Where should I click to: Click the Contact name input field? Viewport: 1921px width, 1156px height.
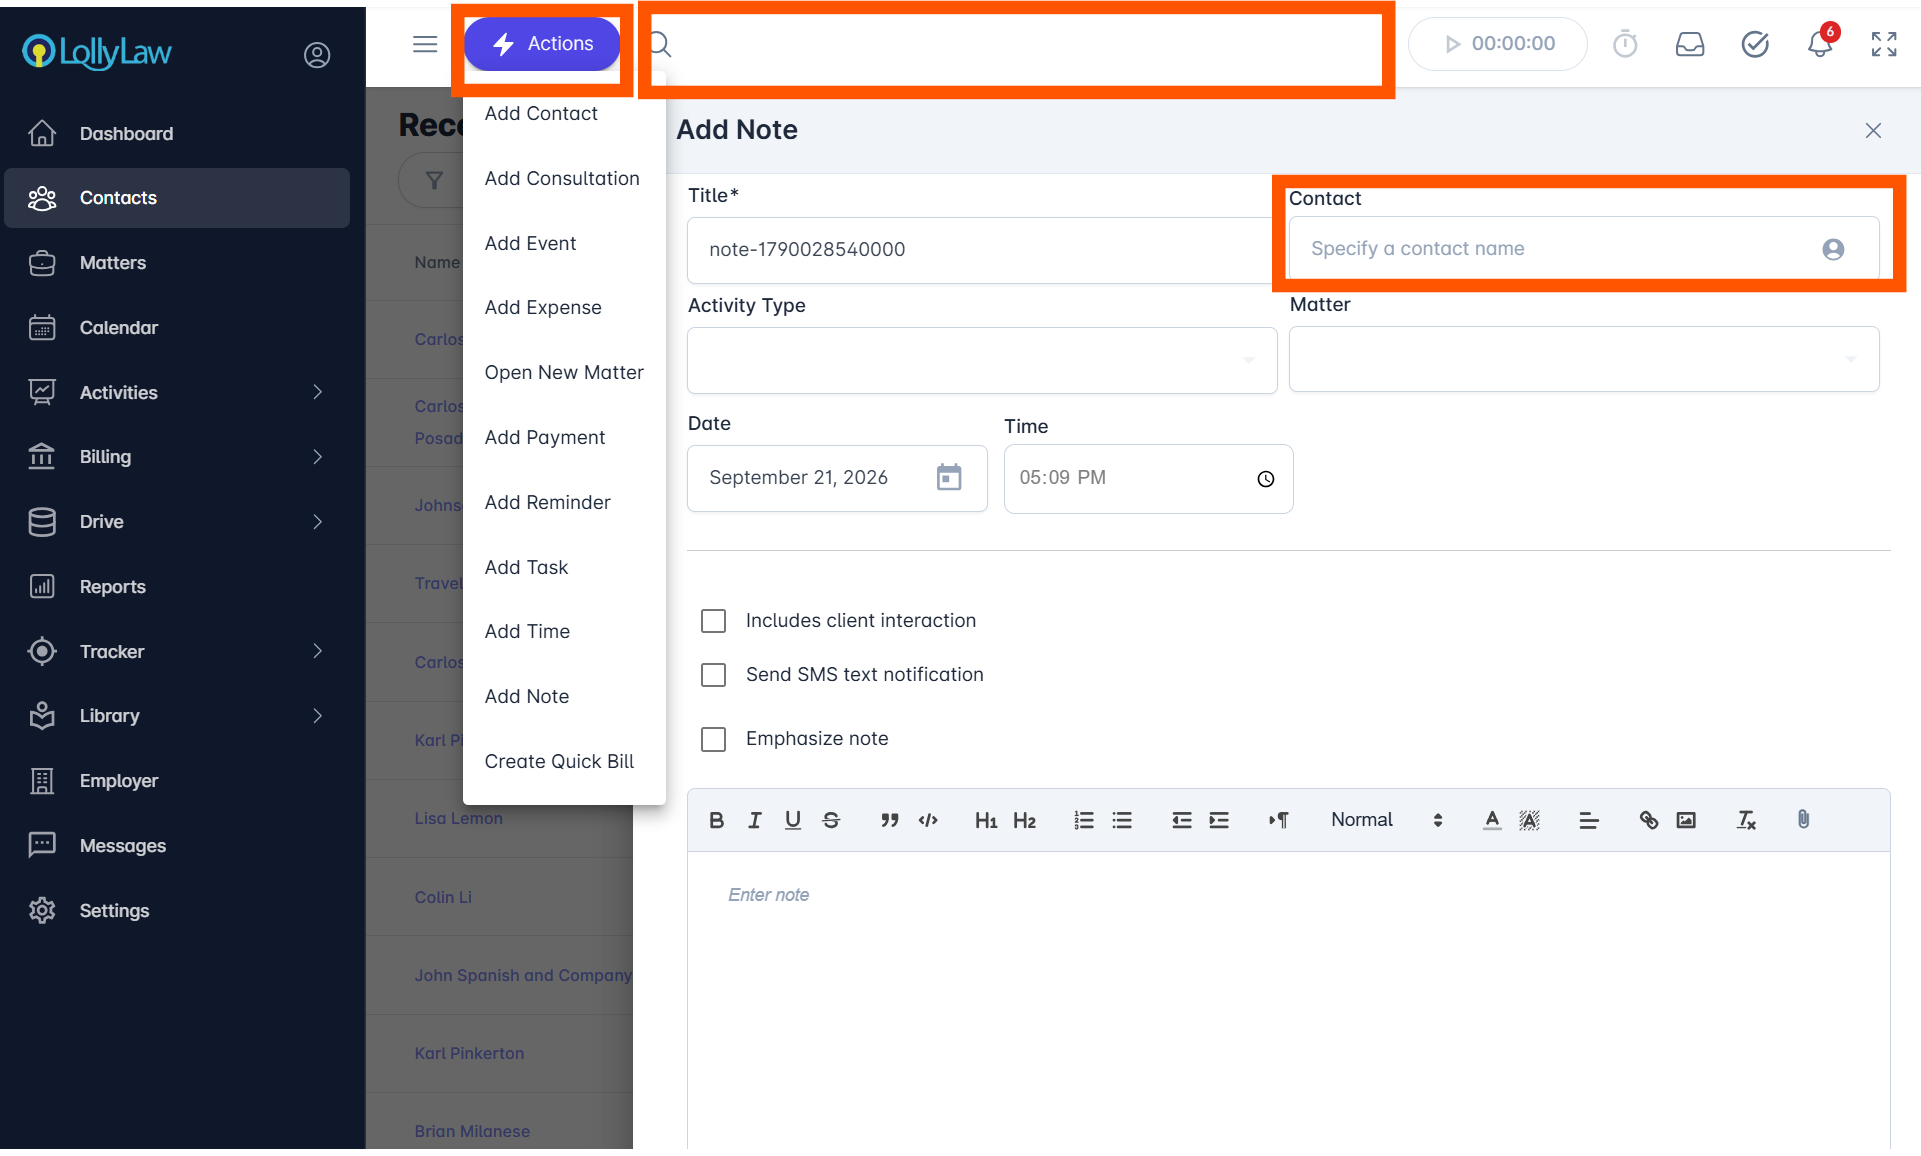click(x=1584, y=249)
